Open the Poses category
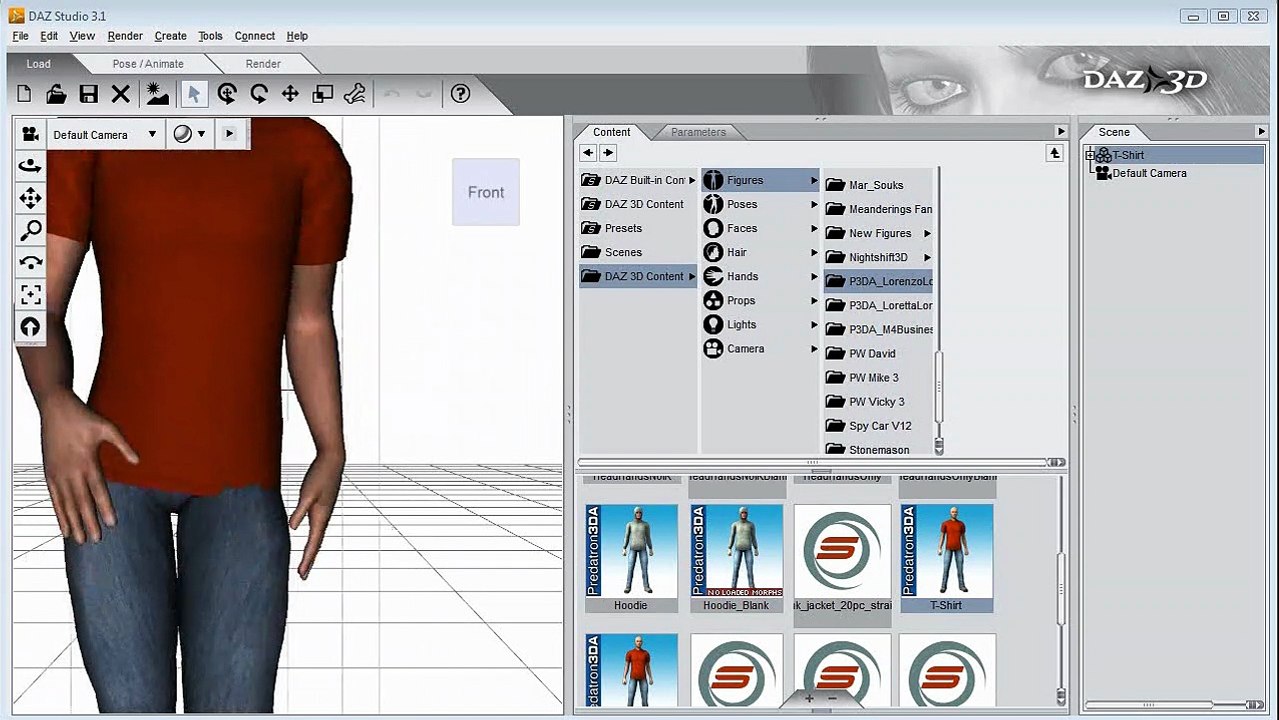The height and width of the screenshot is (720, 1279). [760, 204]
